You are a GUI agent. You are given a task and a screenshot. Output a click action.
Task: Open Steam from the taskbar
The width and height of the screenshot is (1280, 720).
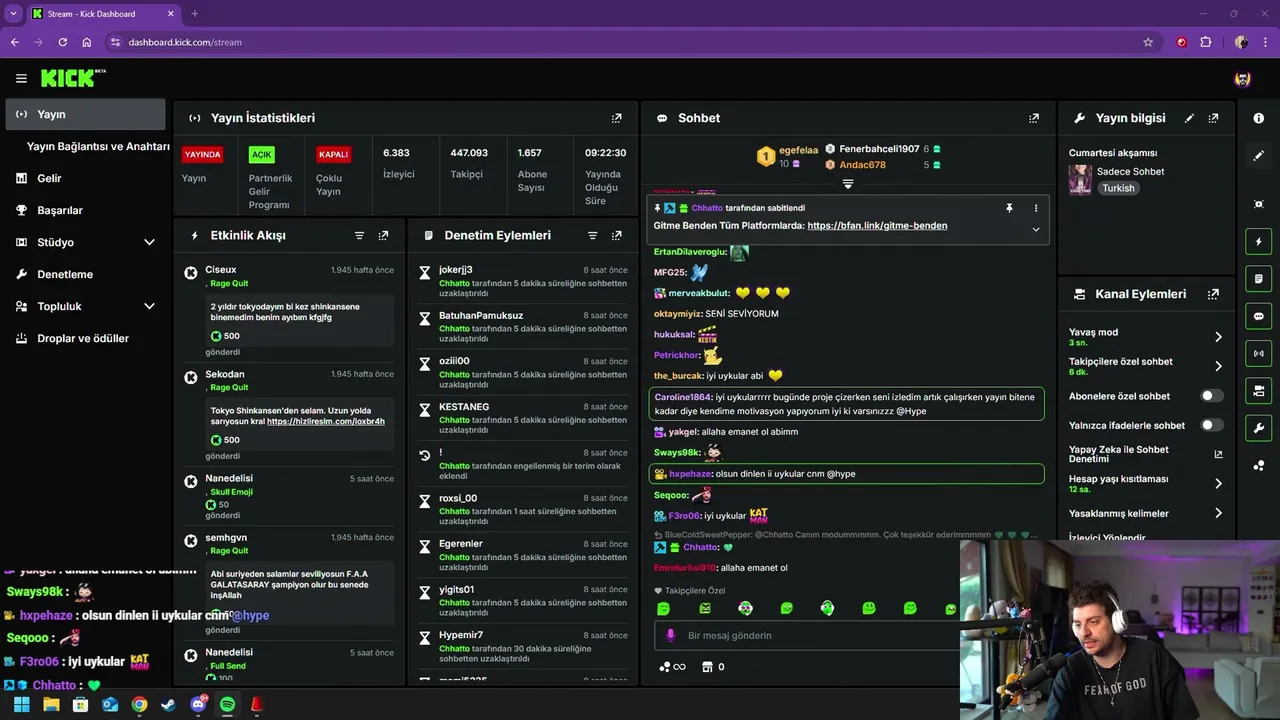point(168,704)
